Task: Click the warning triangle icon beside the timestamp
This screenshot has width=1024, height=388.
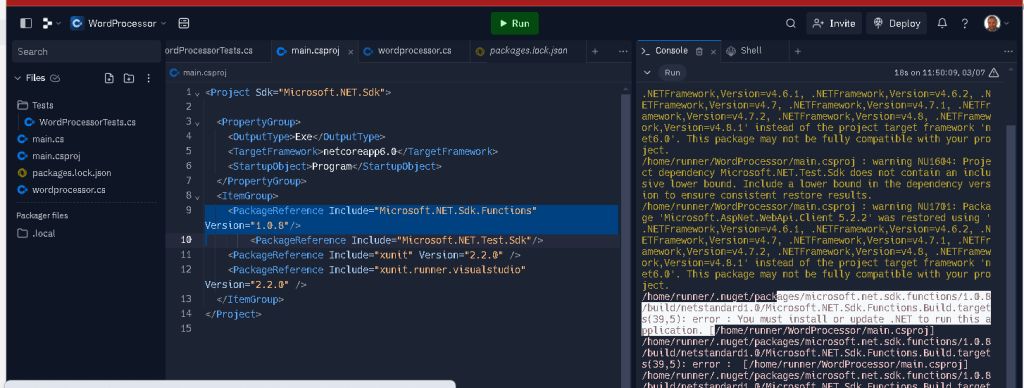Action: tap(993, 73)
